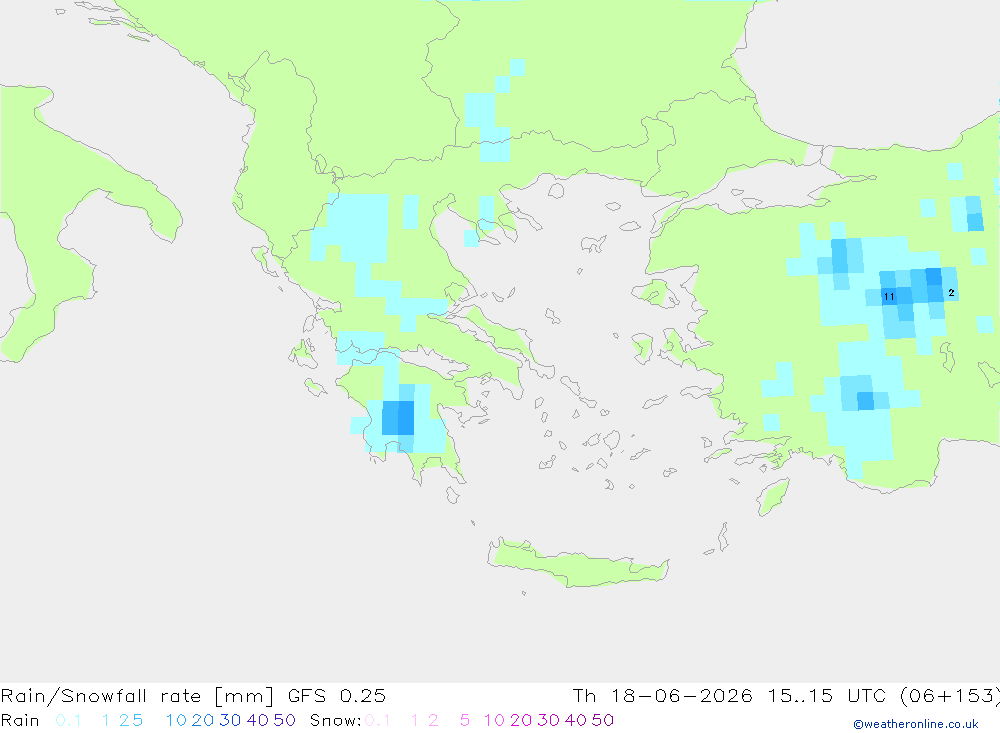Select the Snow 0.1 legend value

click(x=378, y=720)
